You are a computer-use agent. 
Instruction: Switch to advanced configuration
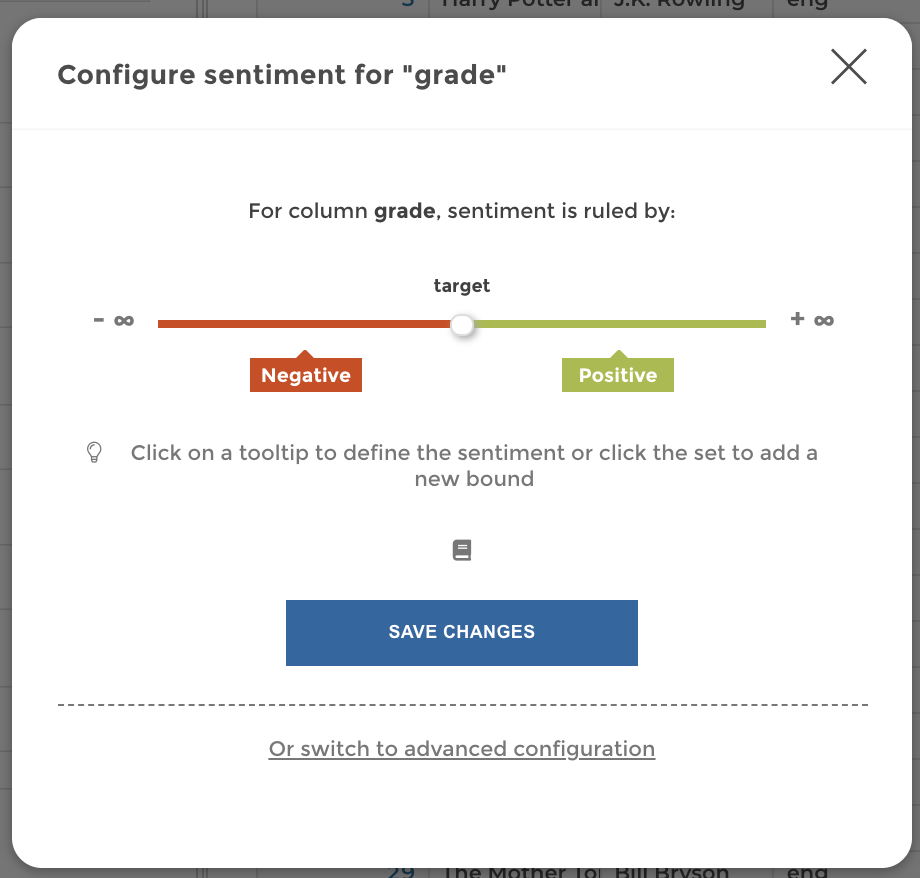point(462,749)
